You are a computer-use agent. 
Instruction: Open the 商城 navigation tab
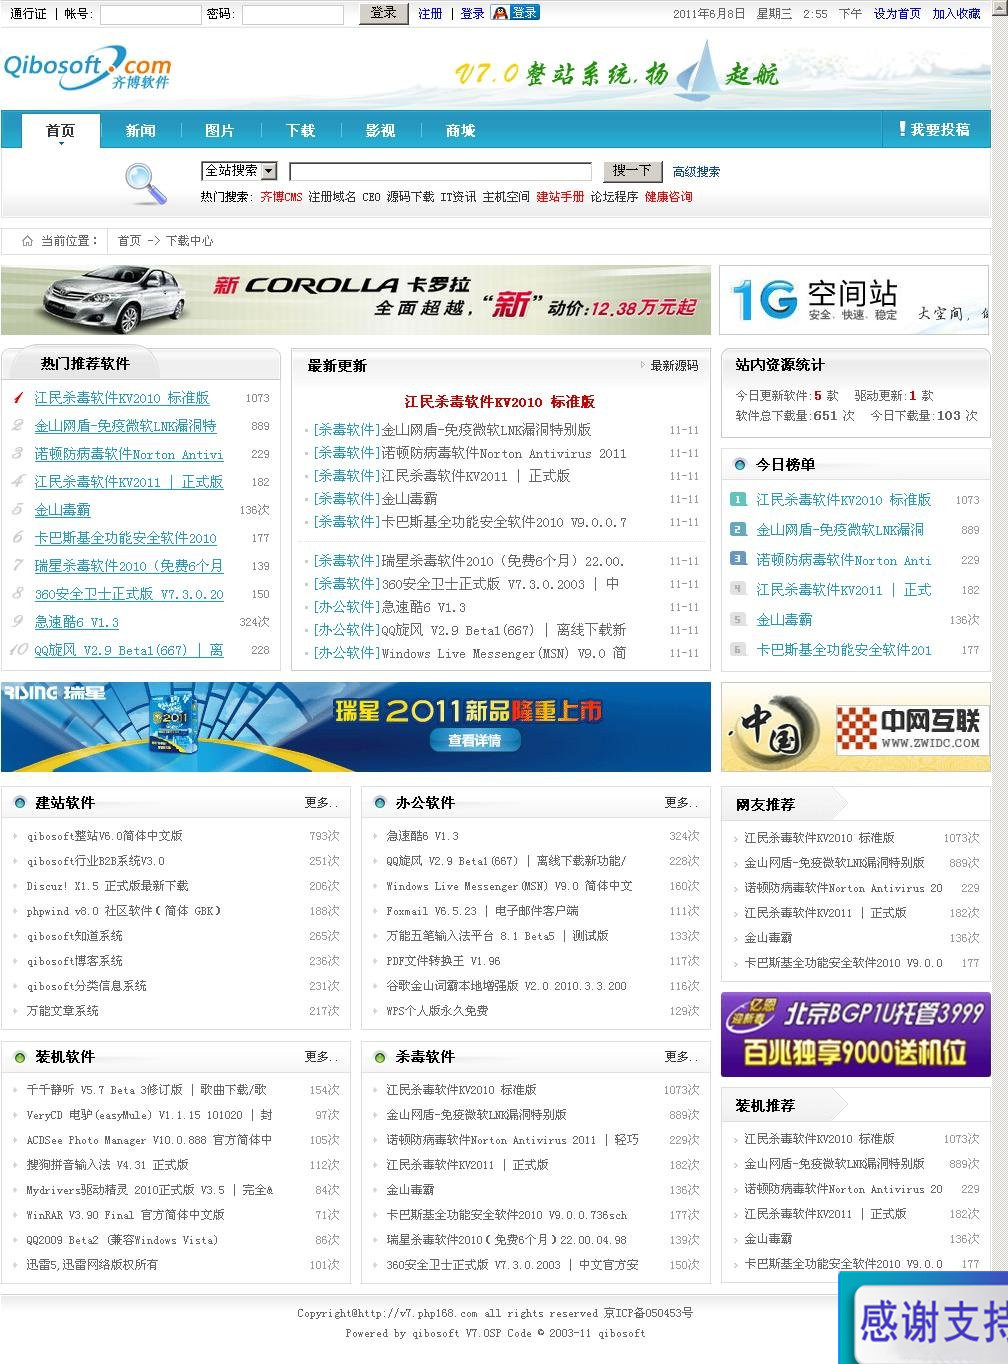coord(460,131)
